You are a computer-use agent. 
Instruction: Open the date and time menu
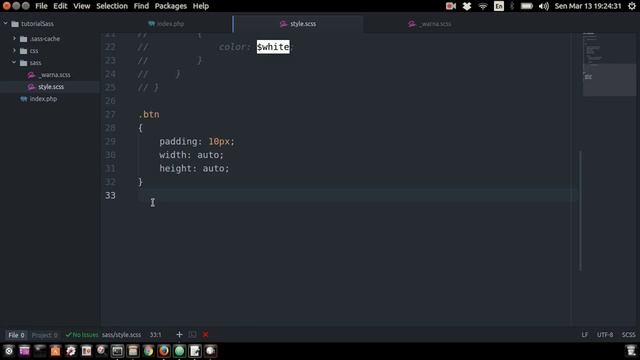pos(588,6)
